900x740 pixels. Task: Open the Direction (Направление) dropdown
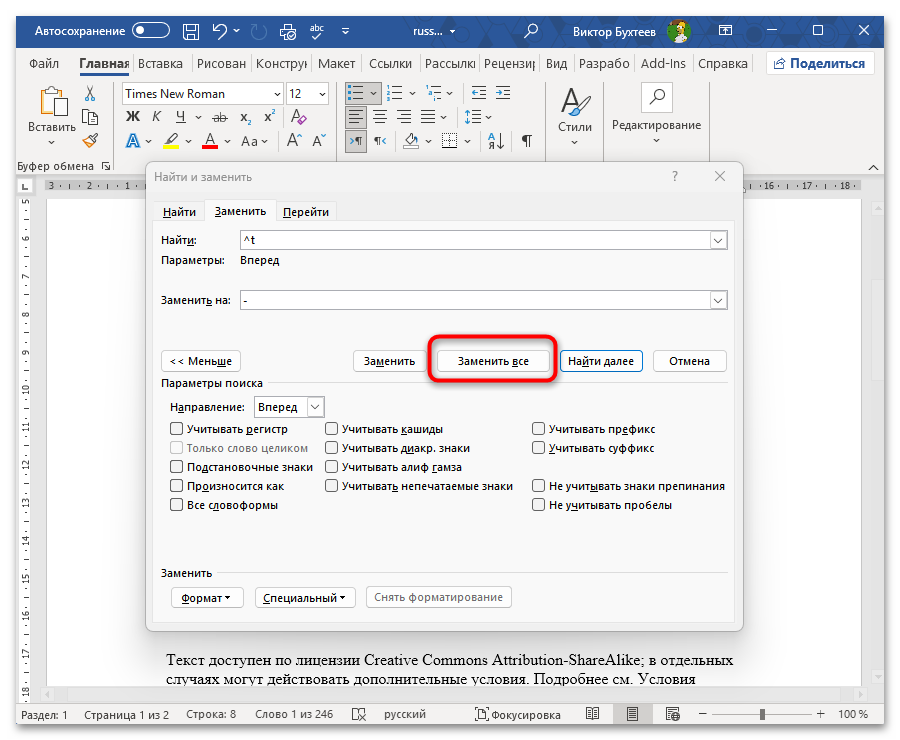[315, 407]
